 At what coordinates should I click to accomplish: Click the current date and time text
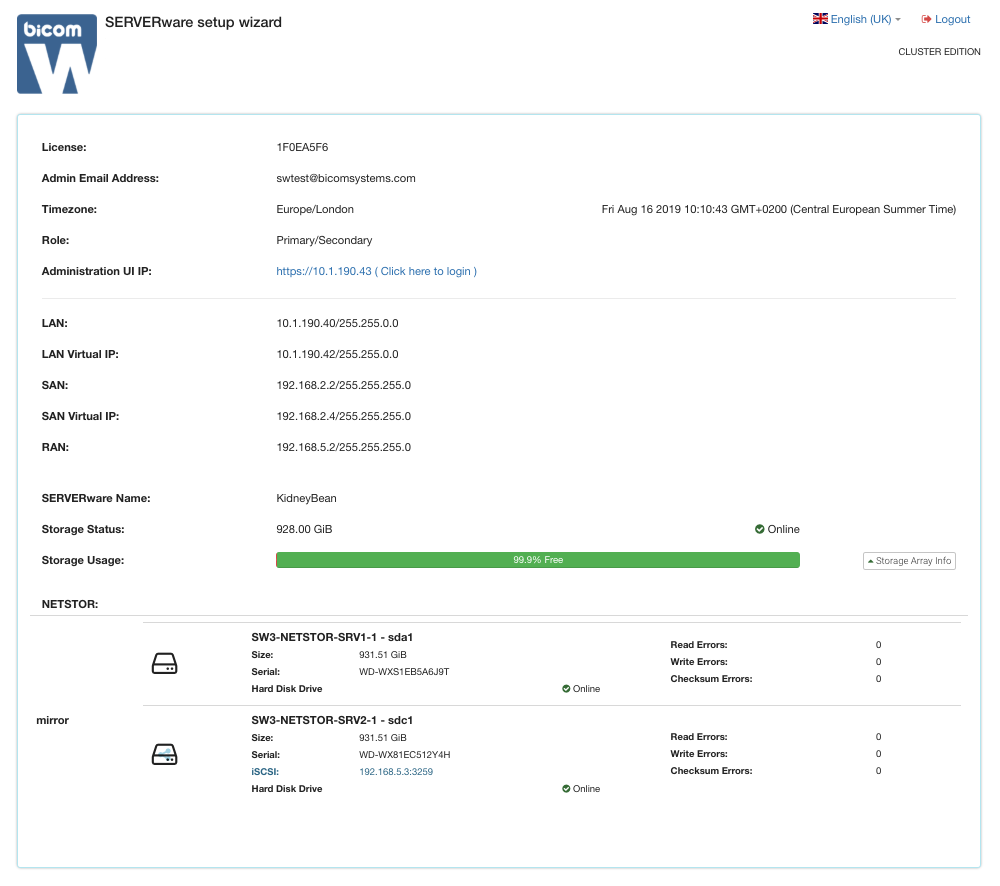779,209
